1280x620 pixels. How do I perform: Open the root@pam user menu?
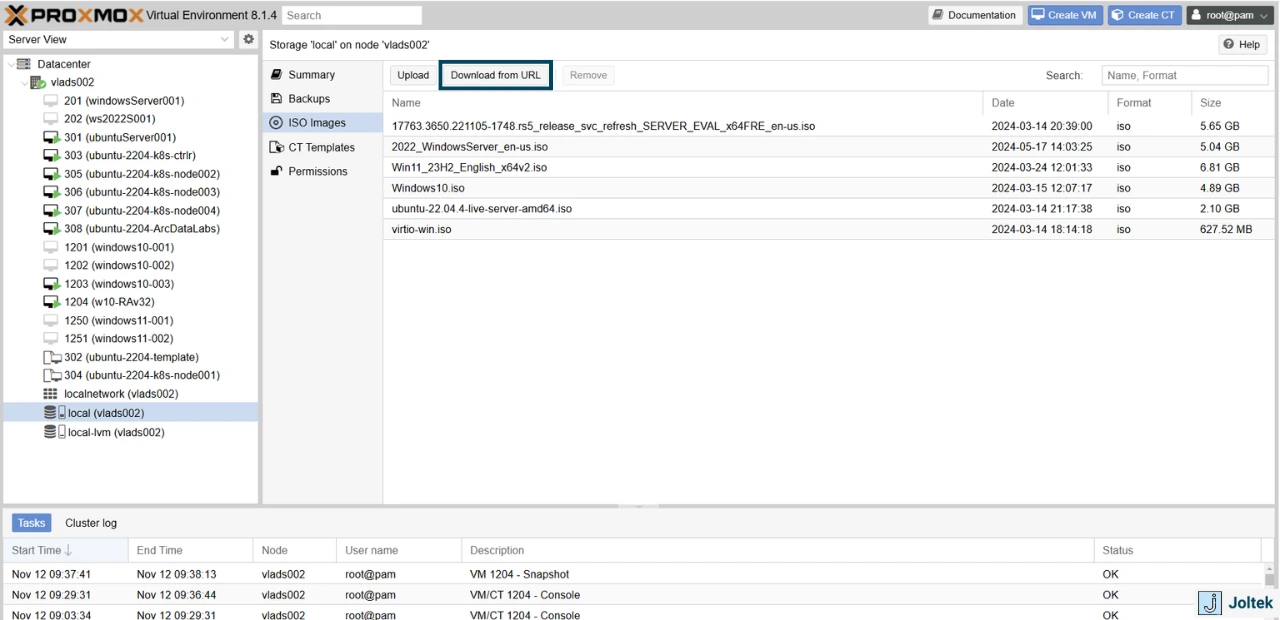[1228, 15]
